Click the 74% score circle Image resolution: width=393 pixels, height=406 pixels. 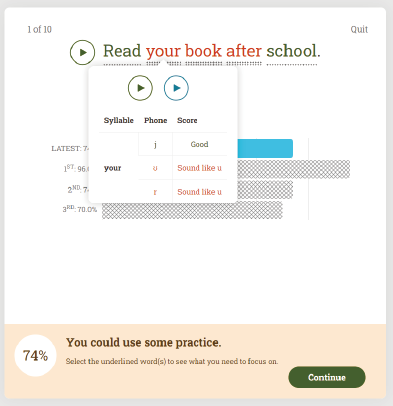35,355
